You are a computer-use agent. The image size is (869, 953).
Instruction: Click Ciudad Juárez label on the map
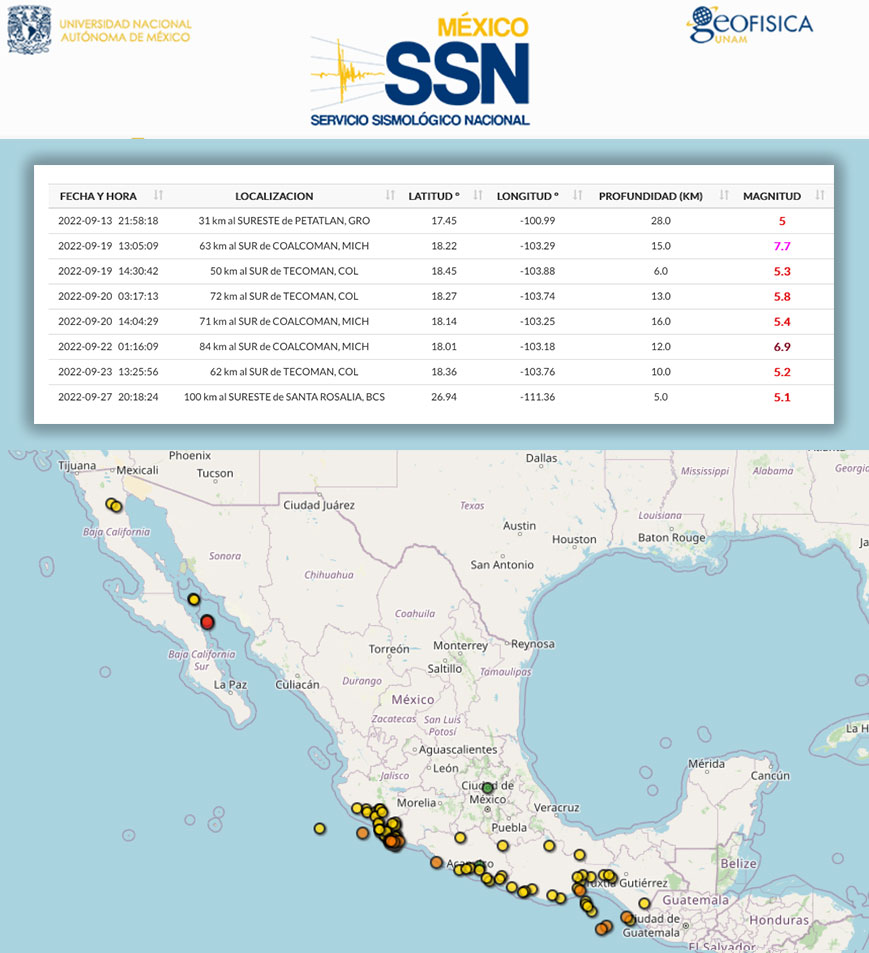point(319,505)
